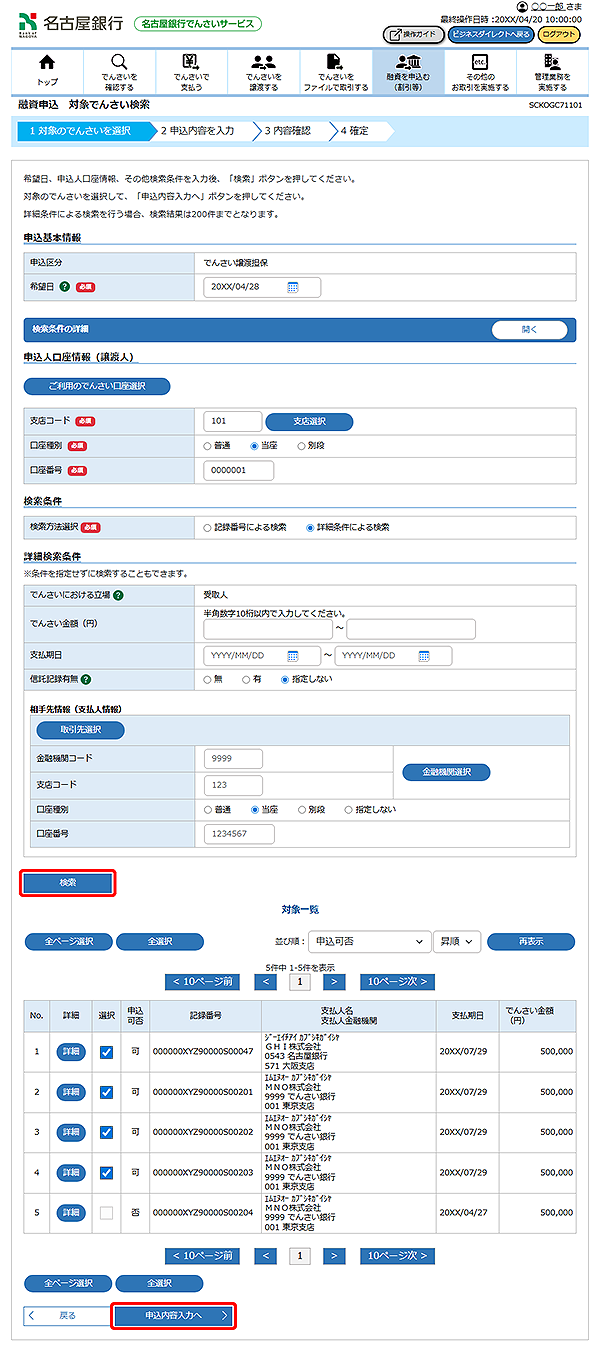The width and height of the screenshot is (600, 1346).
Task: Click the でんさいで支払う yen icon
Action: point(191,62)
